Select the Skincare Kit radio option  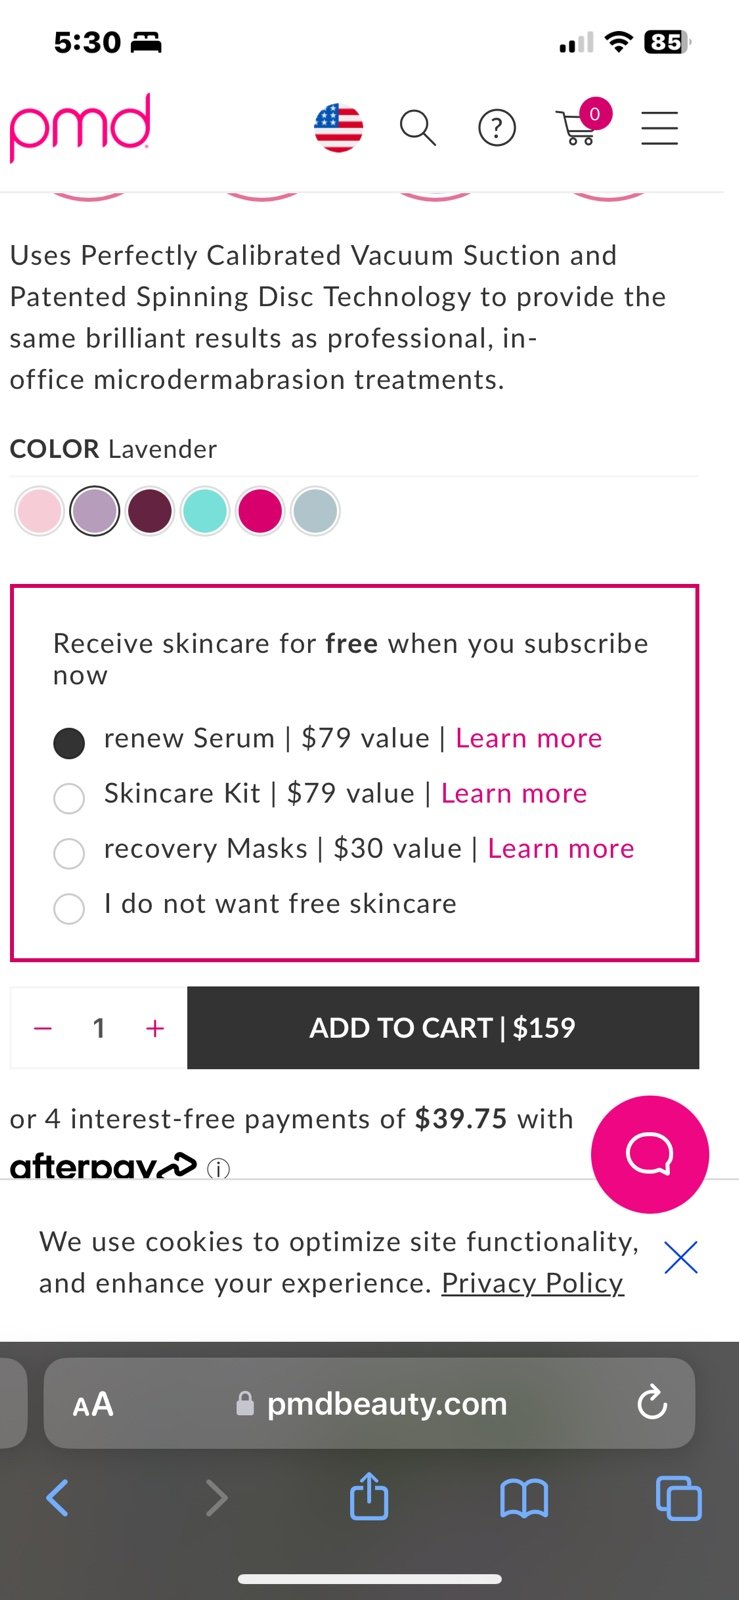click(x=69, y=798)
